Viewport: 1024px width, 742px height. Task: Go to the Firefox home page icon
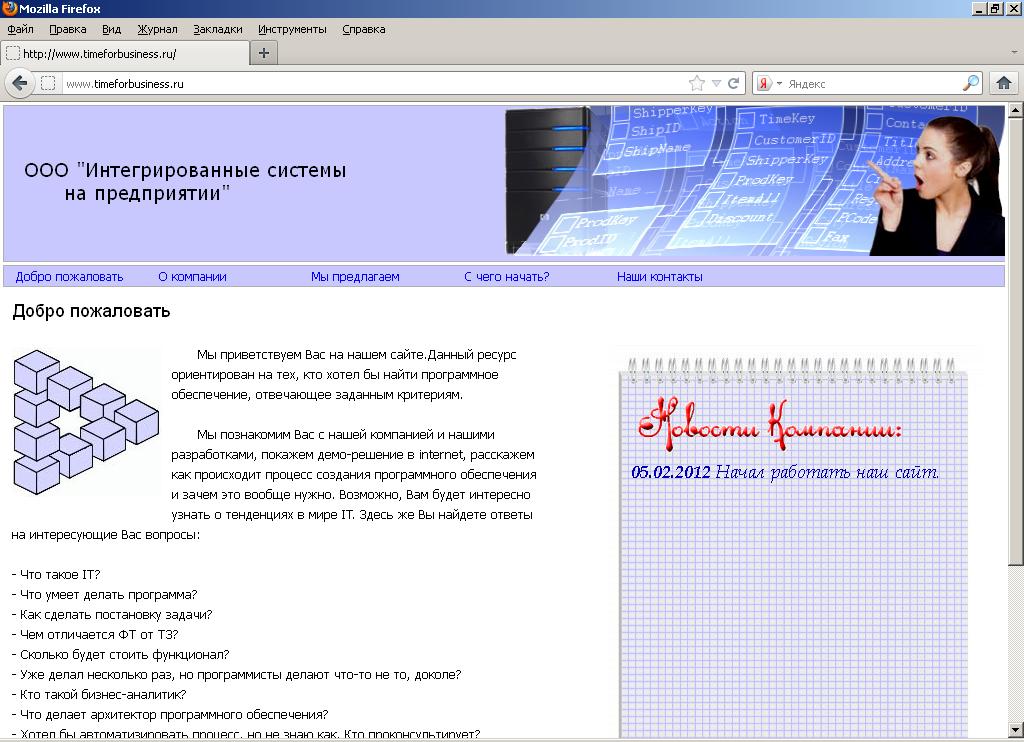1003,83
